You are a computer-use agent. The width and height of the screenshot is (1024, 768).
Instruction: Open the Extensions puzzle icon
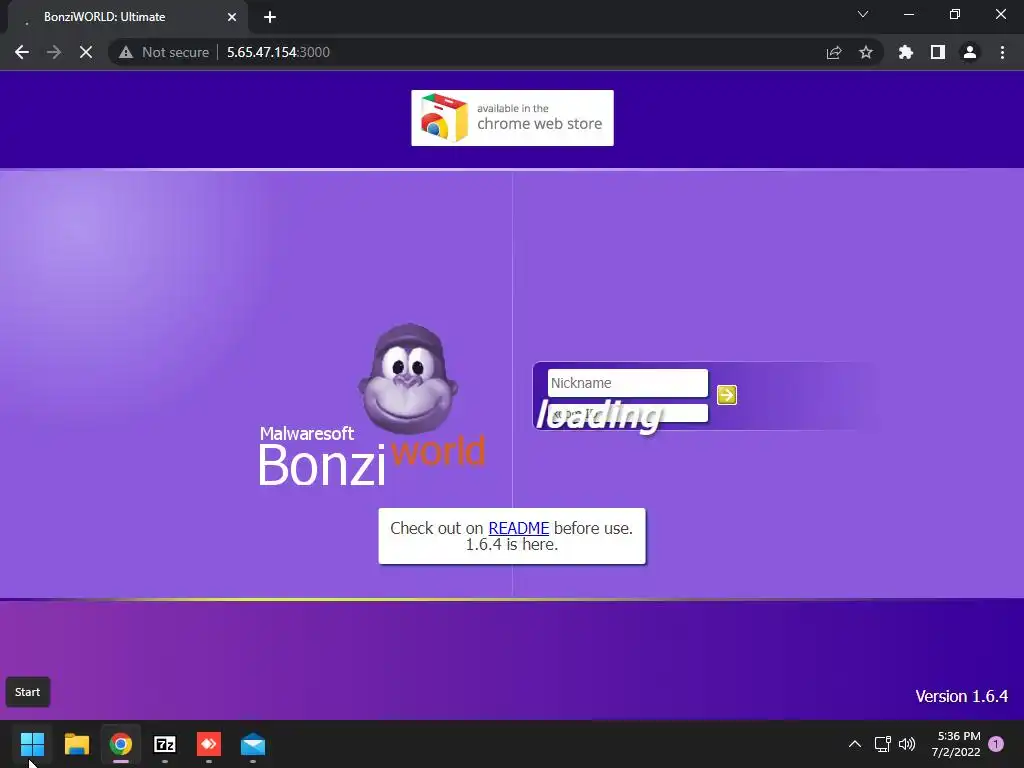[x=906, y=52]
